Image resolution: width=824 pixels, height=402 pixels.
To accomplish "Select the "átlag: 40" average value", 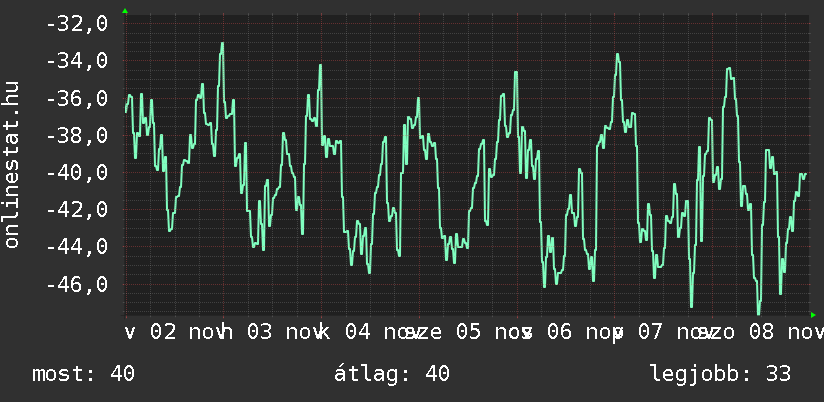I will [x=392, y=374].
